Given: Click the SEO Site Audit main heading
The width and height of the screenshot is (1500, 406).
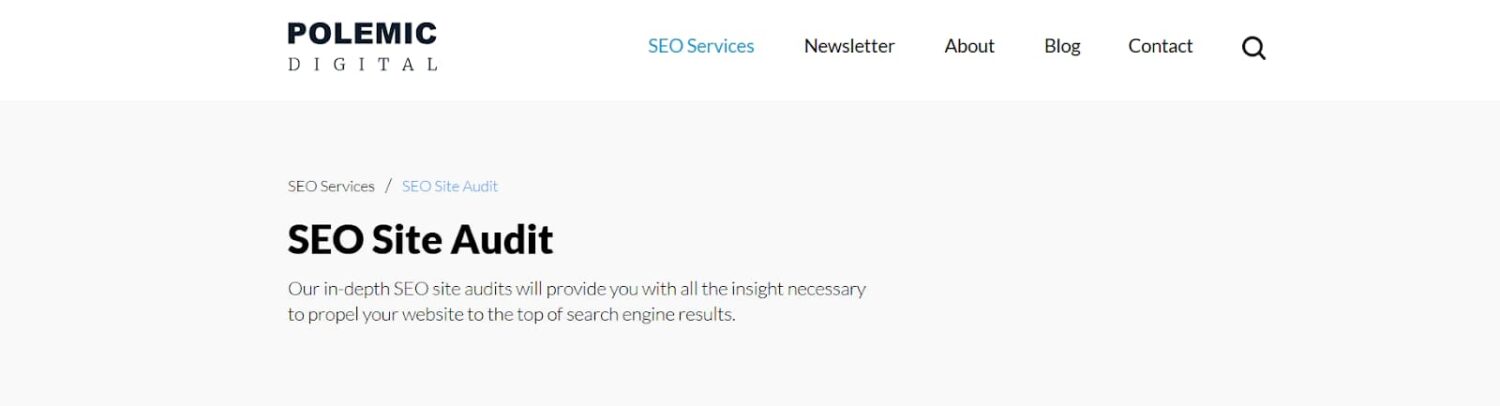Looking at the screenshot, I should [420, 240].
